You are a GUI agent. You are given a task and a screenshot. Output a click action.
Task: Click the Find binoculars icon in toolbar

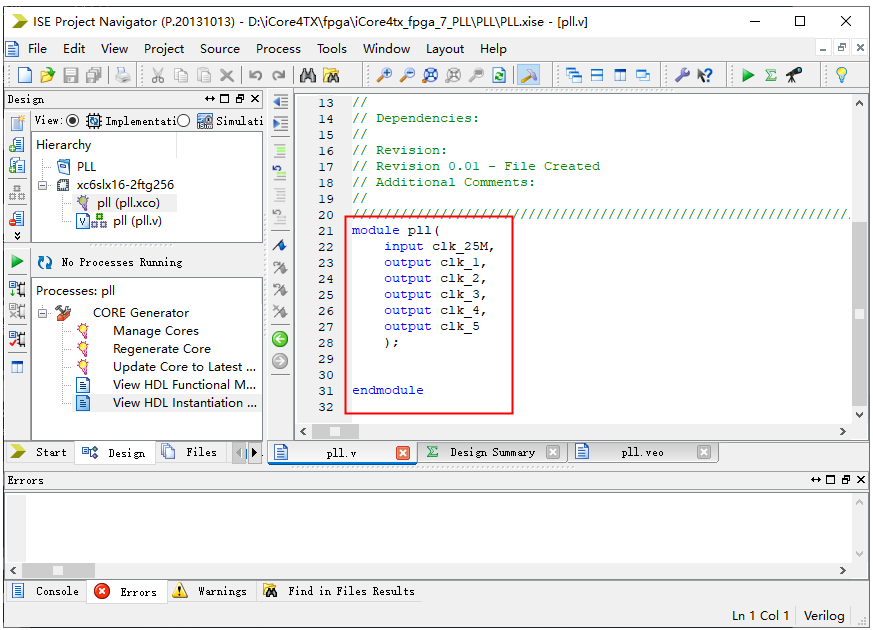tap(308, 75)
